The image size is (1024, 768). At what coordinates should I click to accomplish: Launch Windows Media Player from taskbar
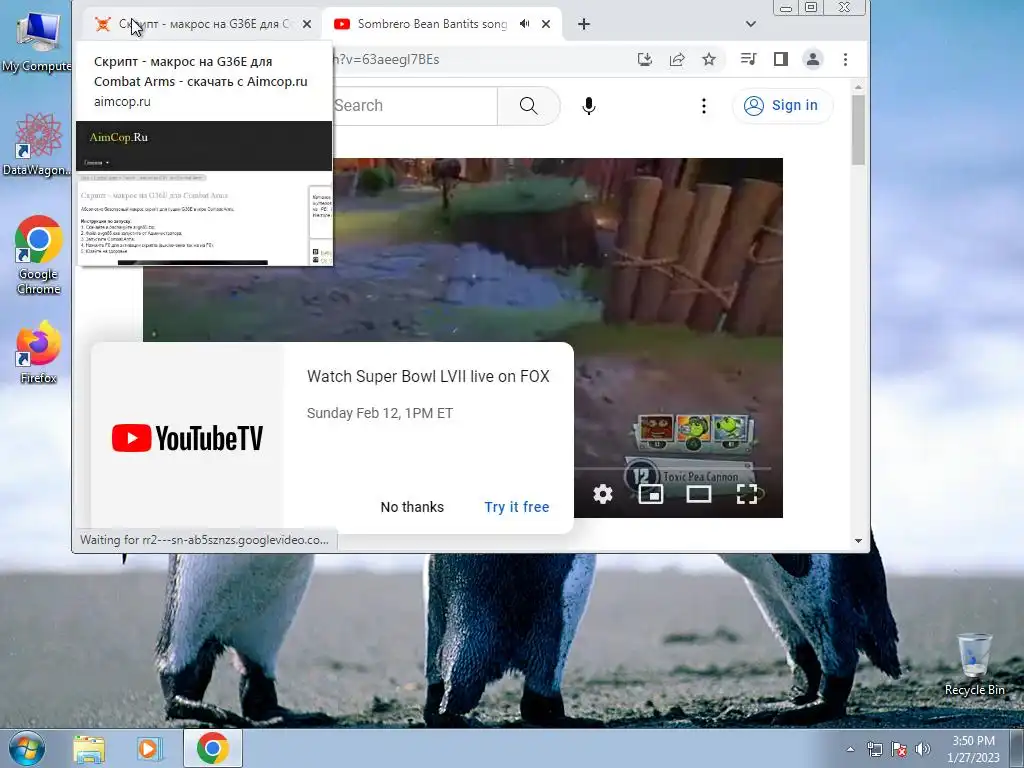tap(149, 749)
